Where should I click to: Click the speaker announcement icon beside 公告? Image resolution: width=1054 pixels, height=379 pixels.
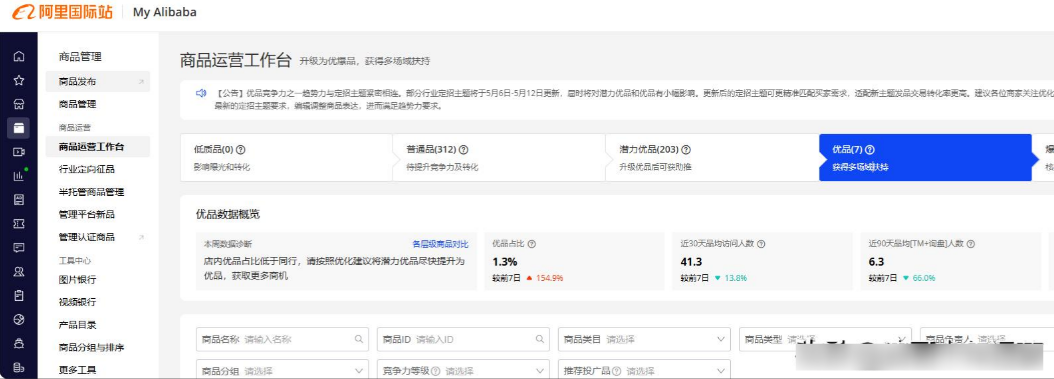click(201, 93)
